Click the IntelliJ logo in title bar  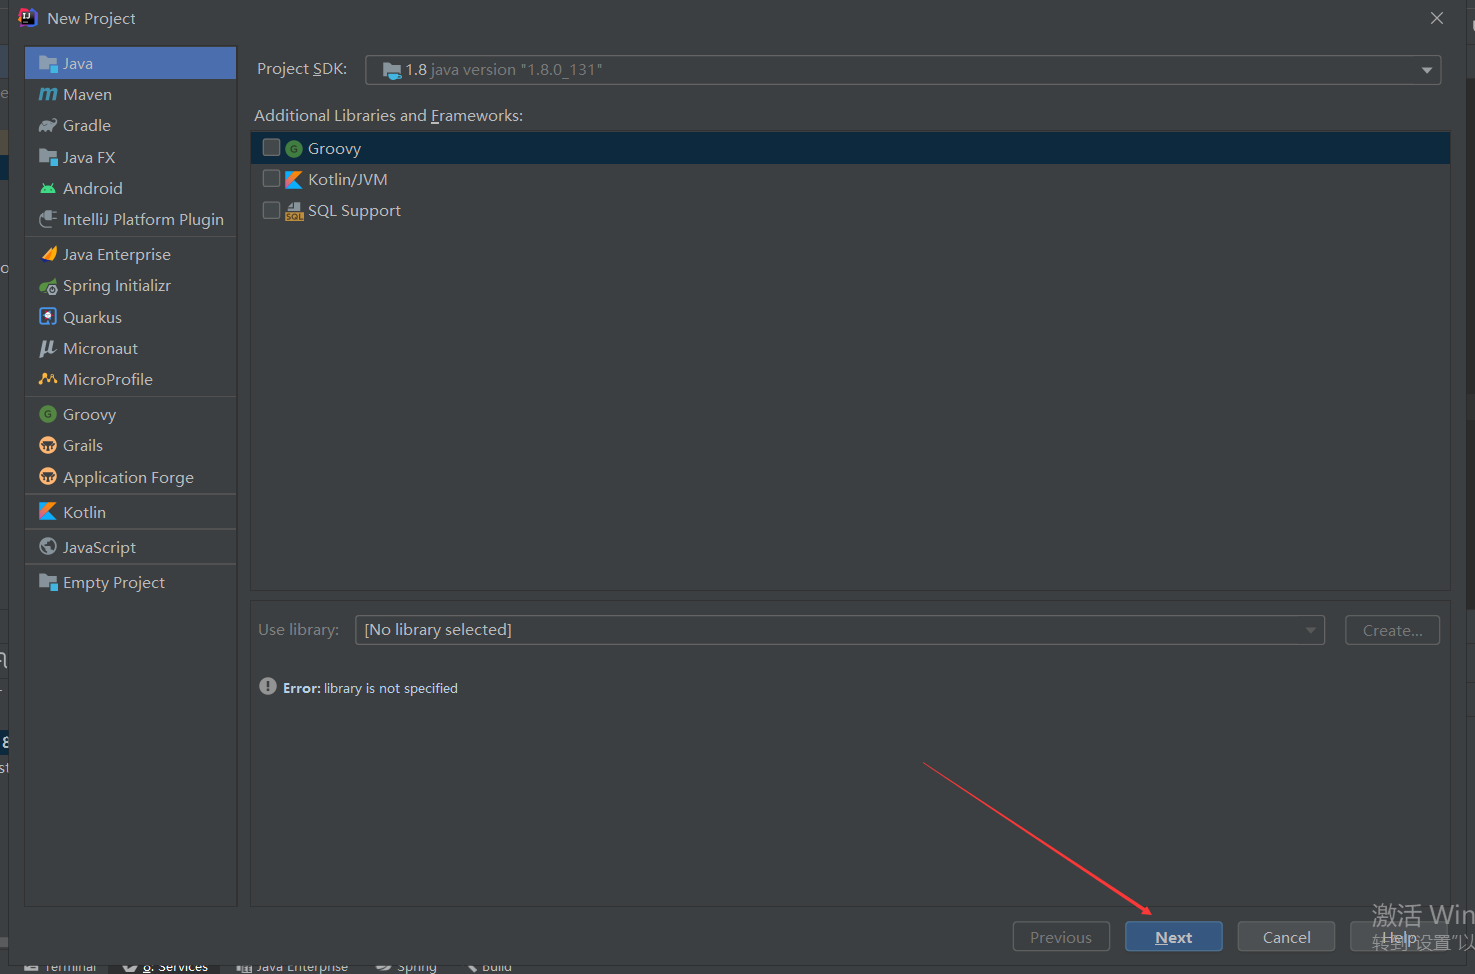[x=28, y=18]
